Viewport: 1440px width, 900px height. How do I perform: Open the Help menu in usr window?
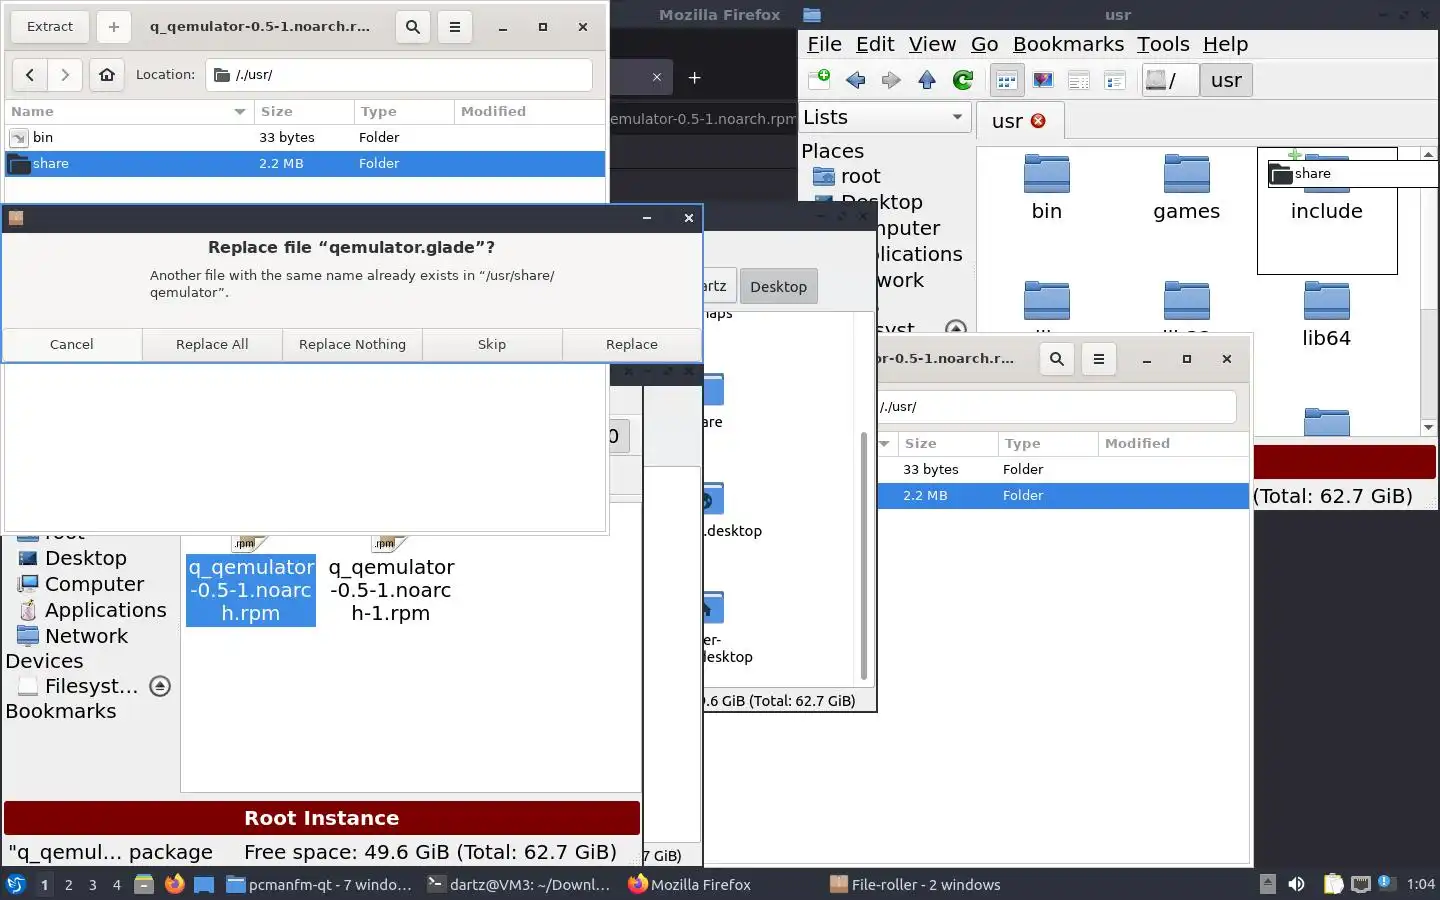click(x=1225, y=44)
